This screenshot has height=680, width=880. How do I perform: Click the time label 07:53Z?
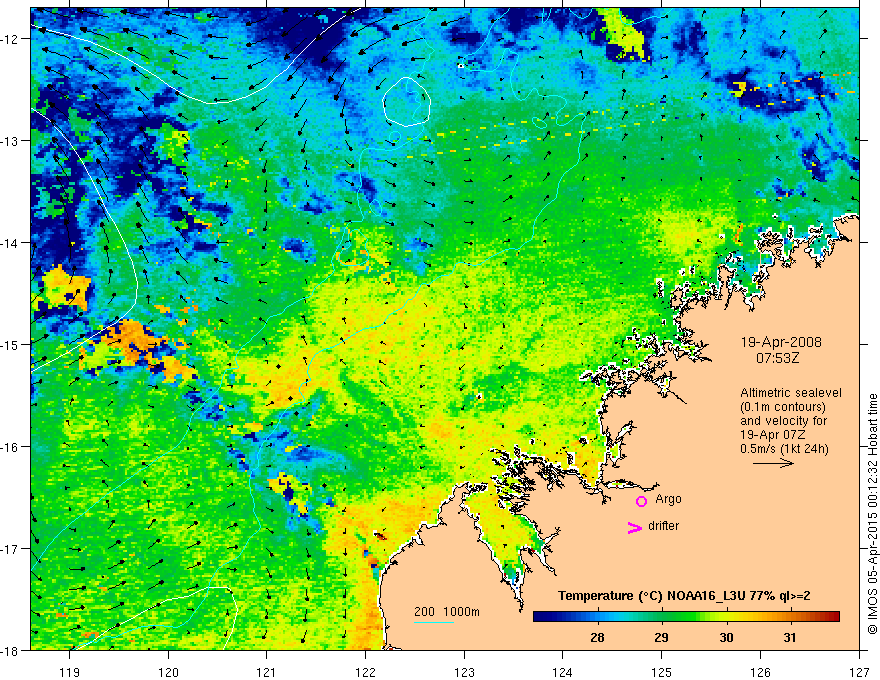(x=777, y=358)
